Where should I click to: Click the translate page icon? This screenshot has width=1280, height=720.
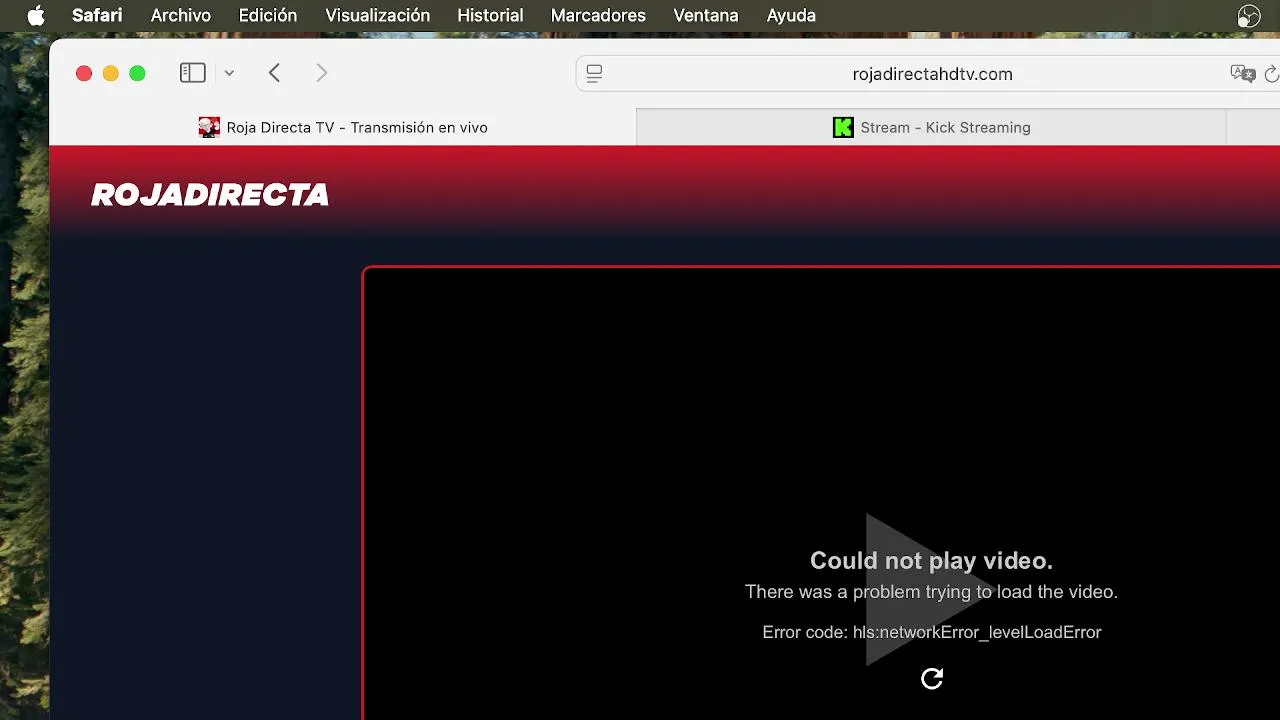click(1242, 74)
